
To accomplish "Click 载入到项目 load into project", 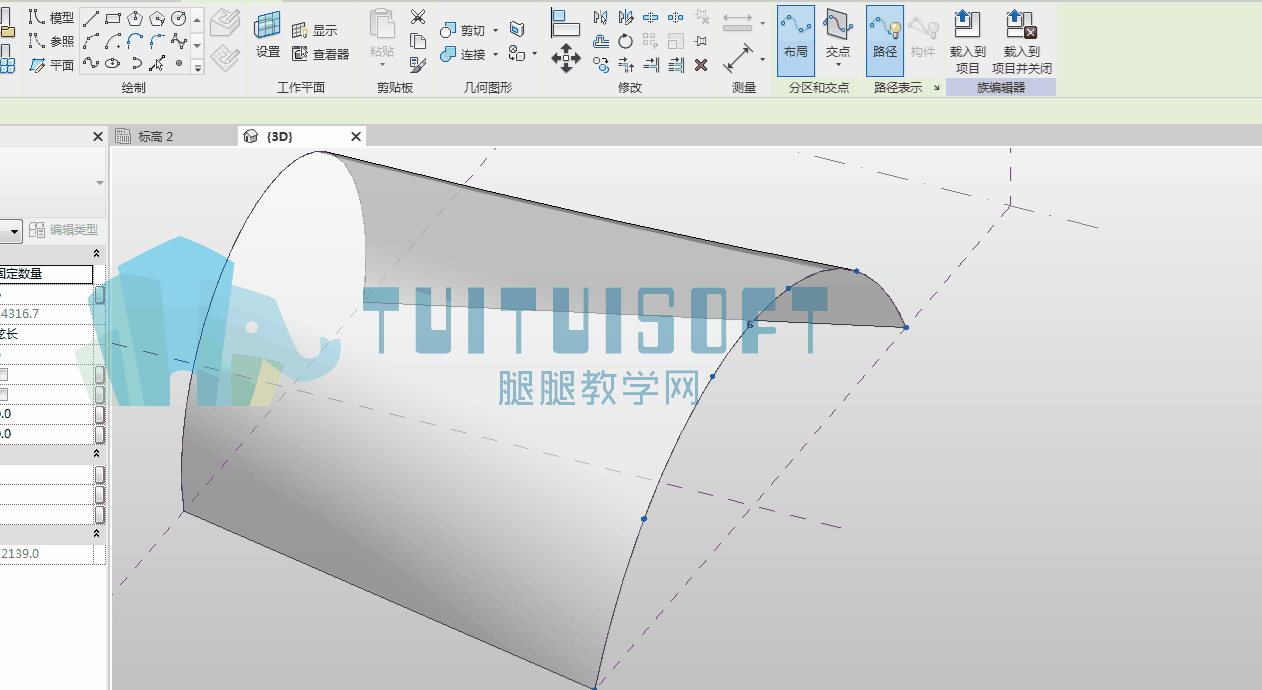I will [967, 41].
